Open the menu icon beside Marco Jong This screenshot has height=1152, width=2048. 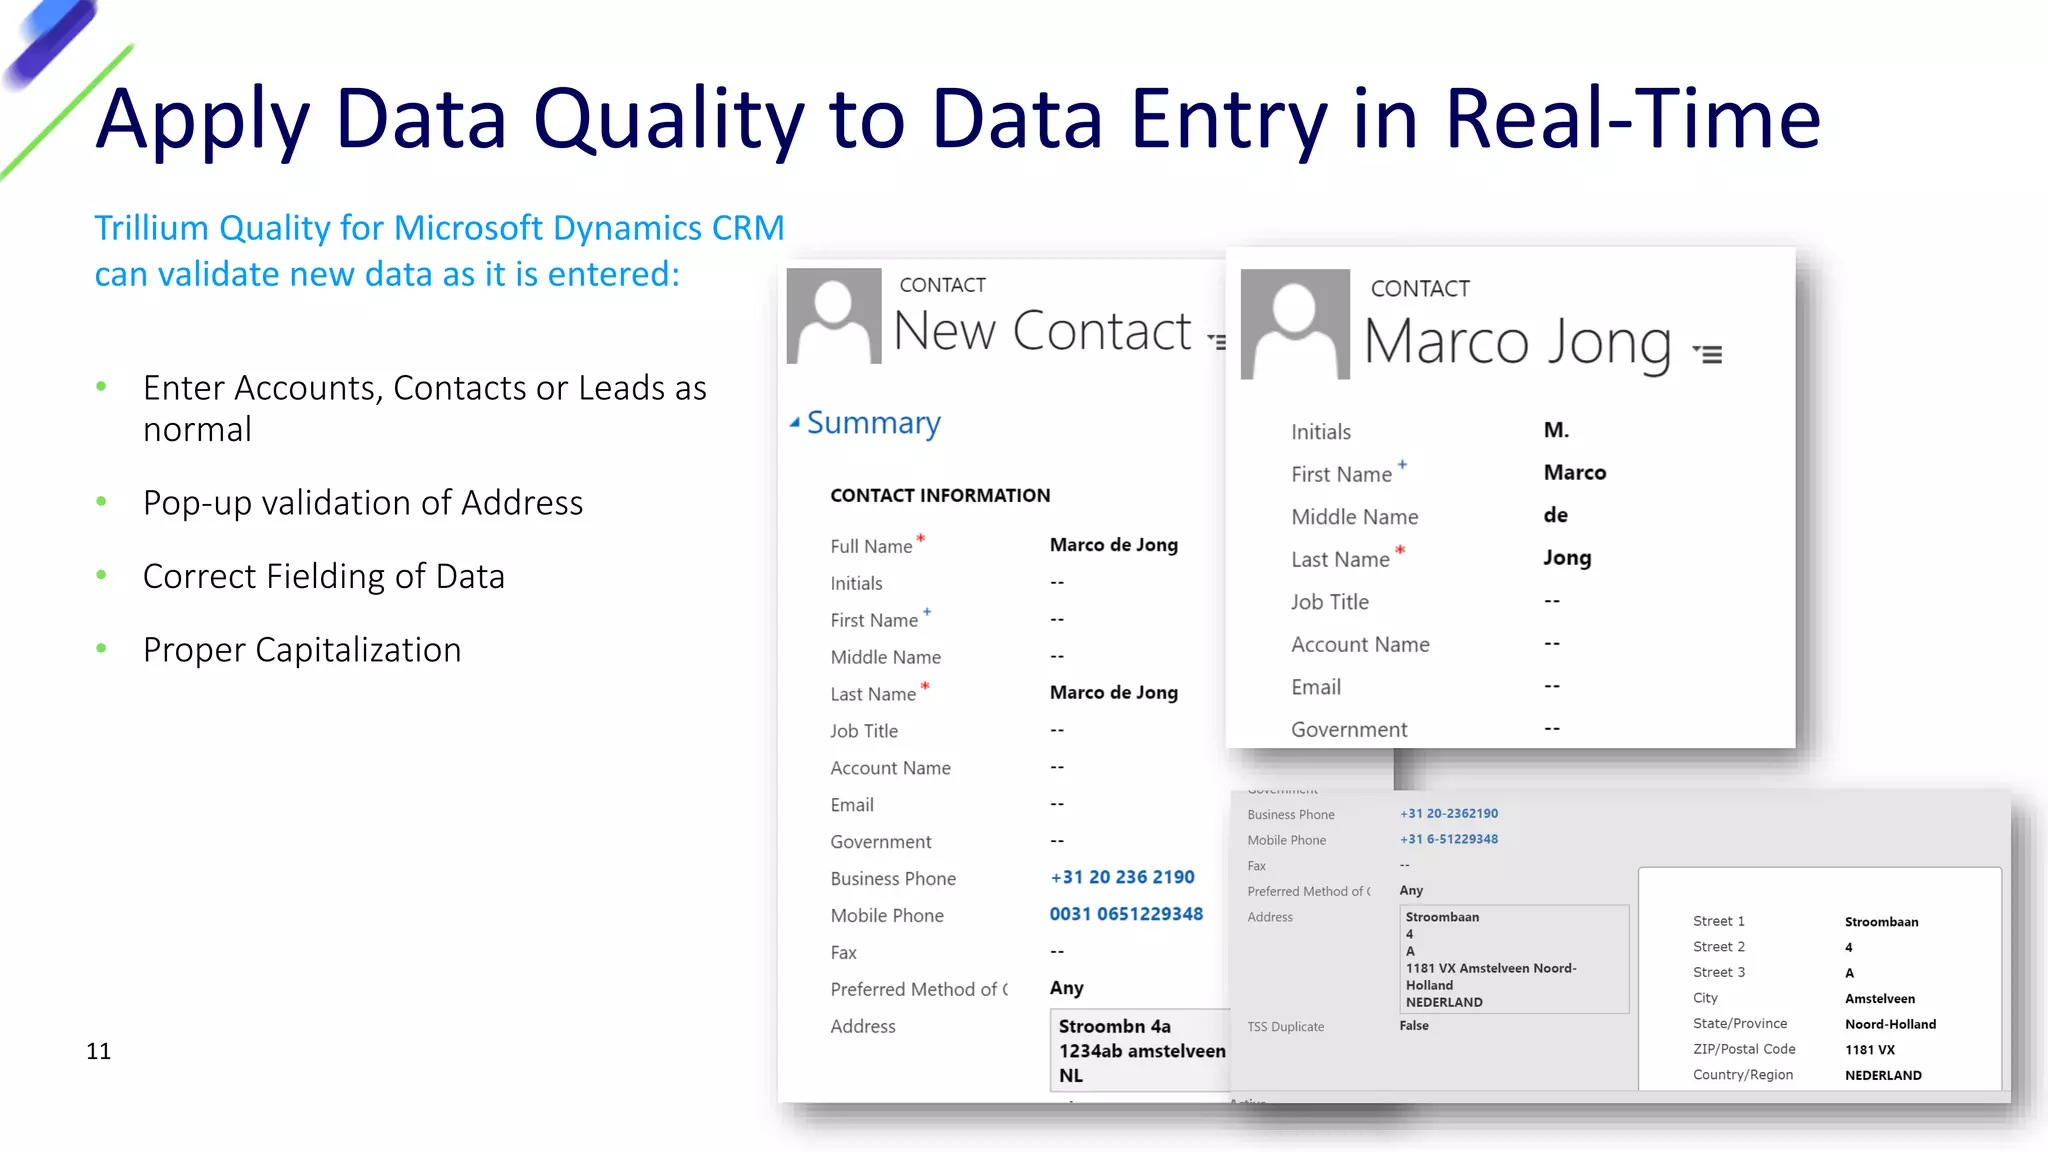tap(1707, 353)
